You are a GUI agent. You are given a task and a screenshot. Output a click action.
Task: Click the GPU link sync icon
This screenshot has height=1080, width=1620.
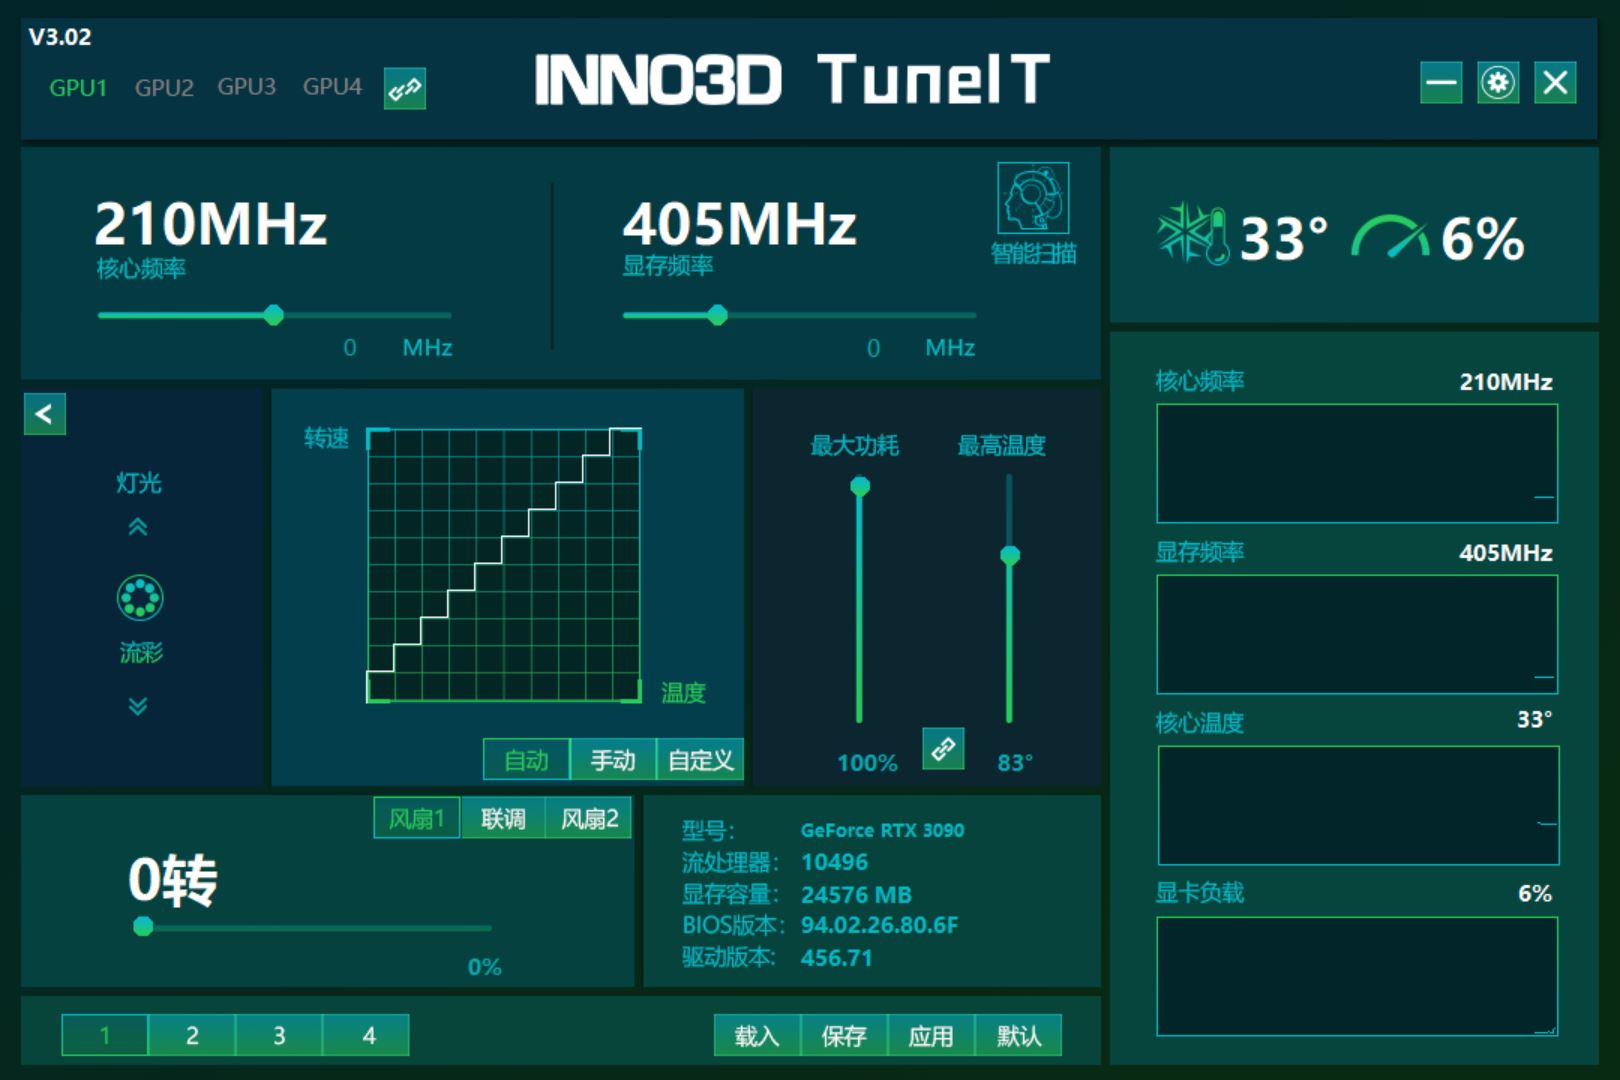(x=405, y=88)
